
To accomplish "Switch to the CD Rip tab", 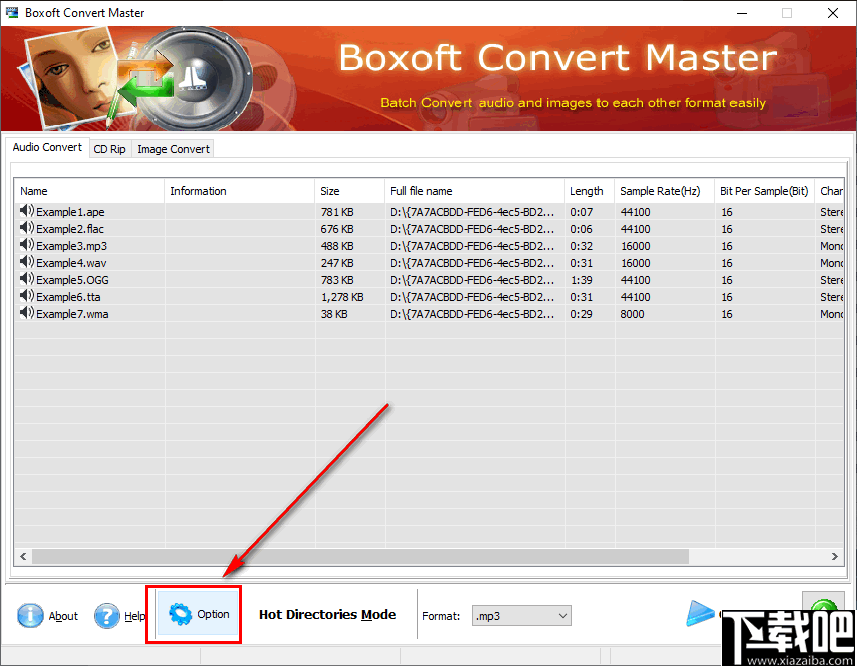I will click(109, 148).
